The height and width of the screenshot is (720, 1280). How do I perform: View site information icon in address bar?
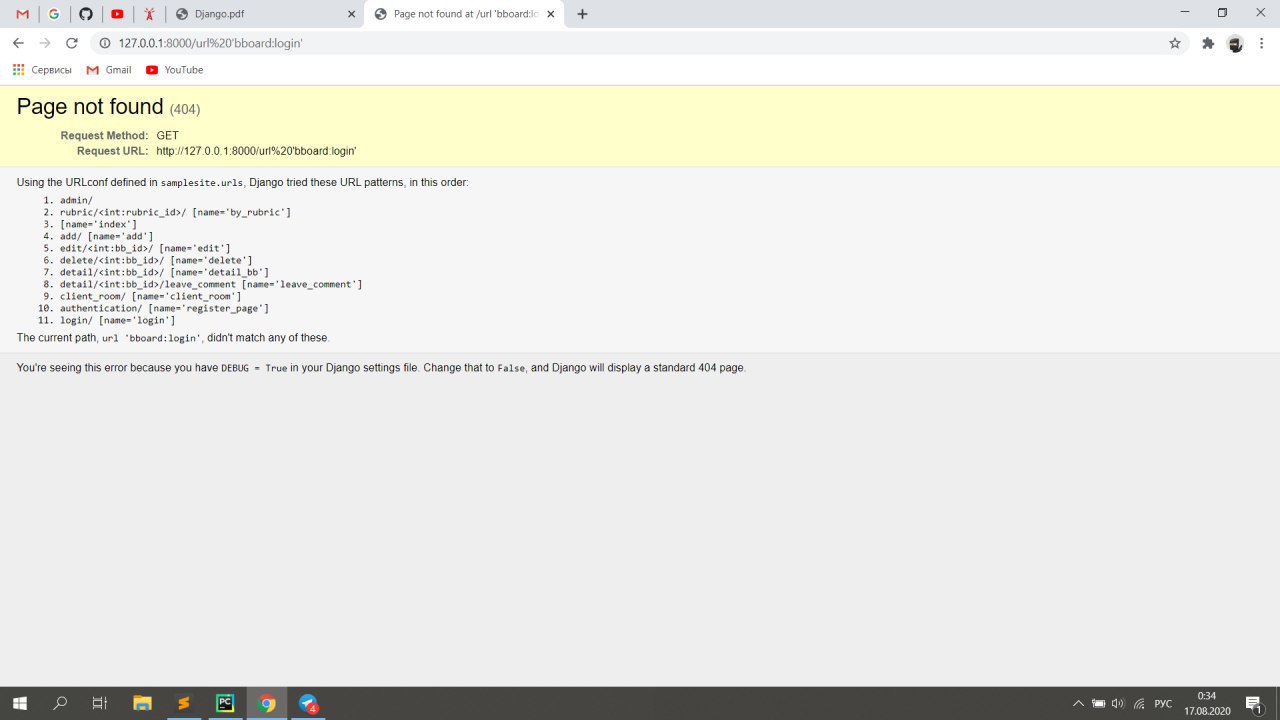(x=104, y=43)
